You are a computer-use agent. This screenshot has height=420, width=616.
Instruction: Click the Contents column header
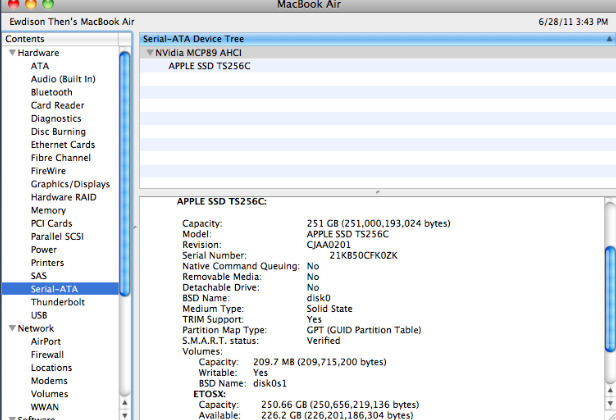60,39
